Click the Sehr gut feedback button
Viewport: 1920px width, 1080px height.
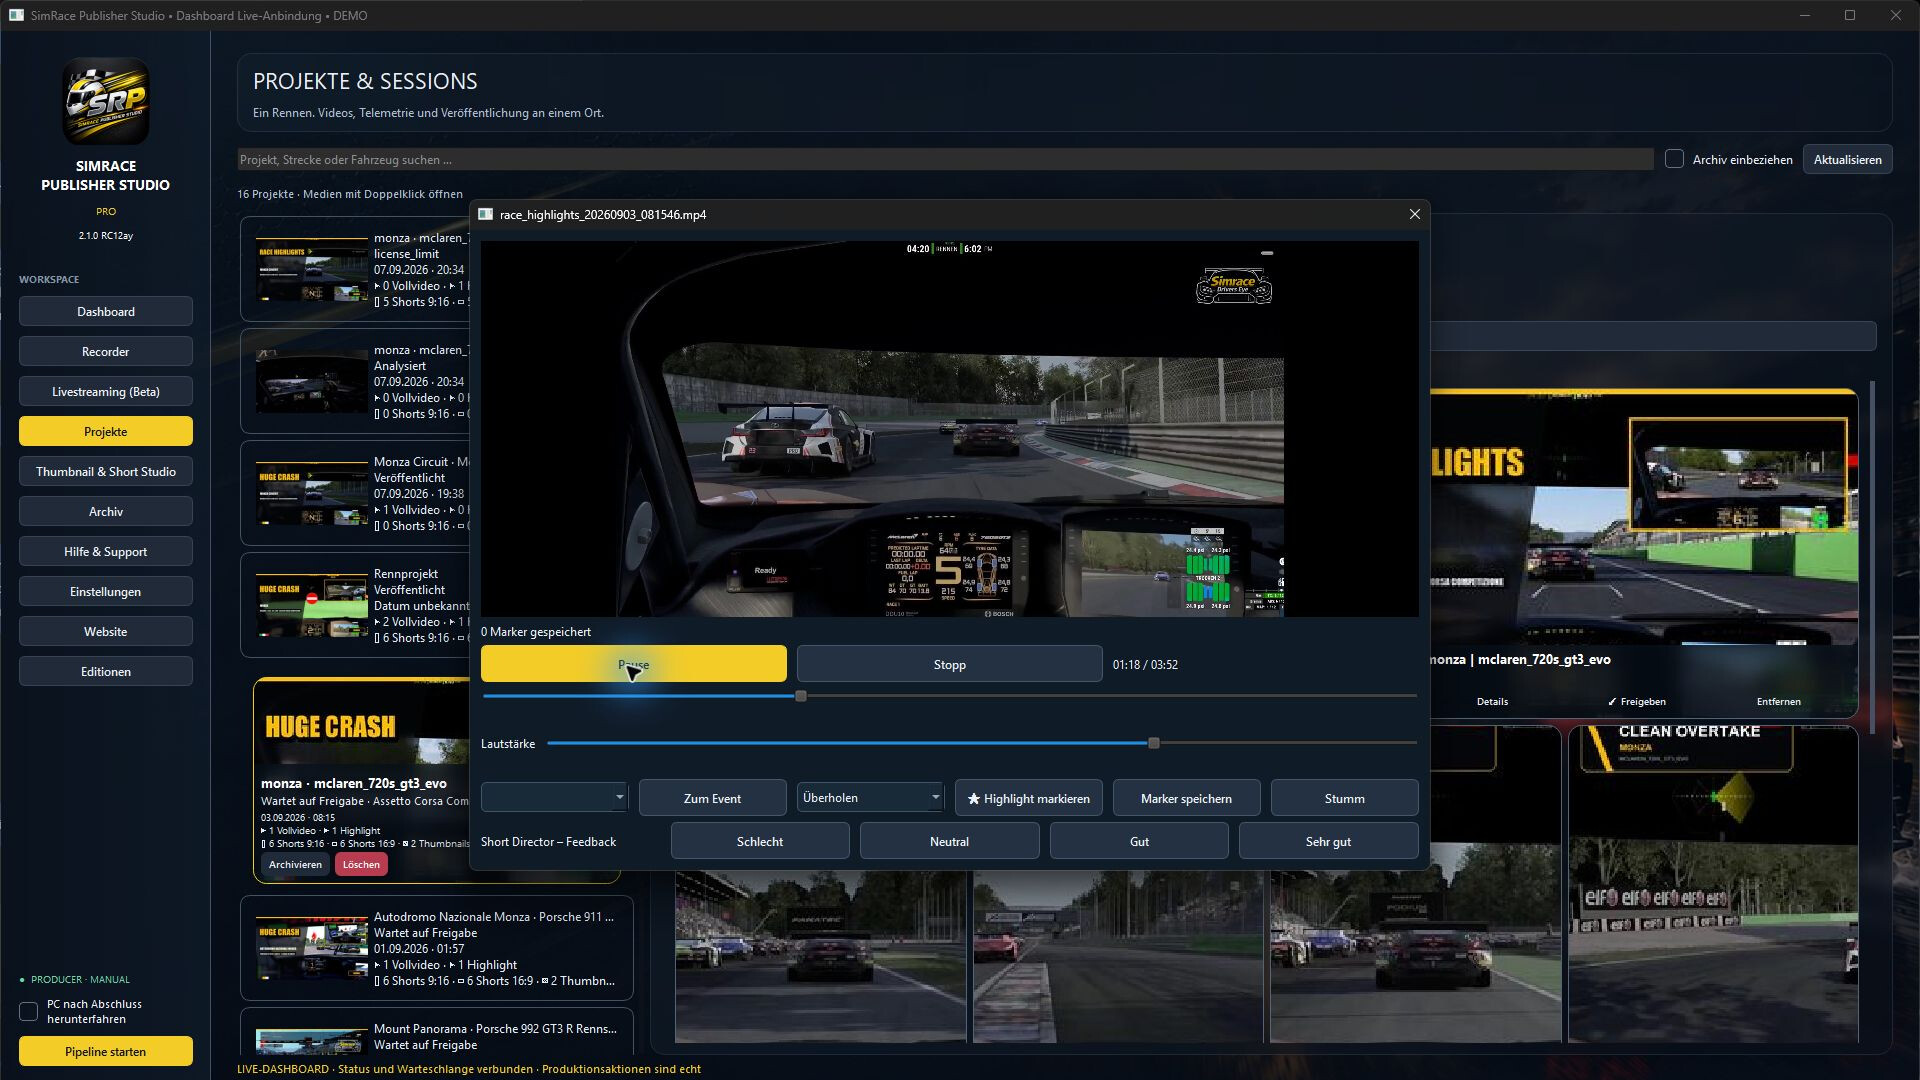pos(1328,841)
